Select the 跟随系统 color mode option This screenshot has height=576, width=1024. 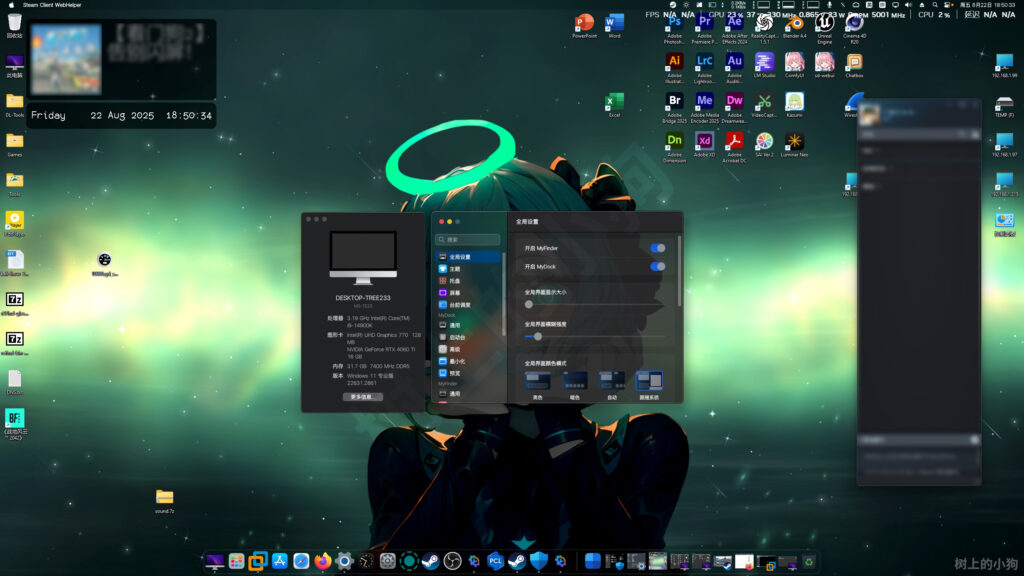[x=649, y=384]
